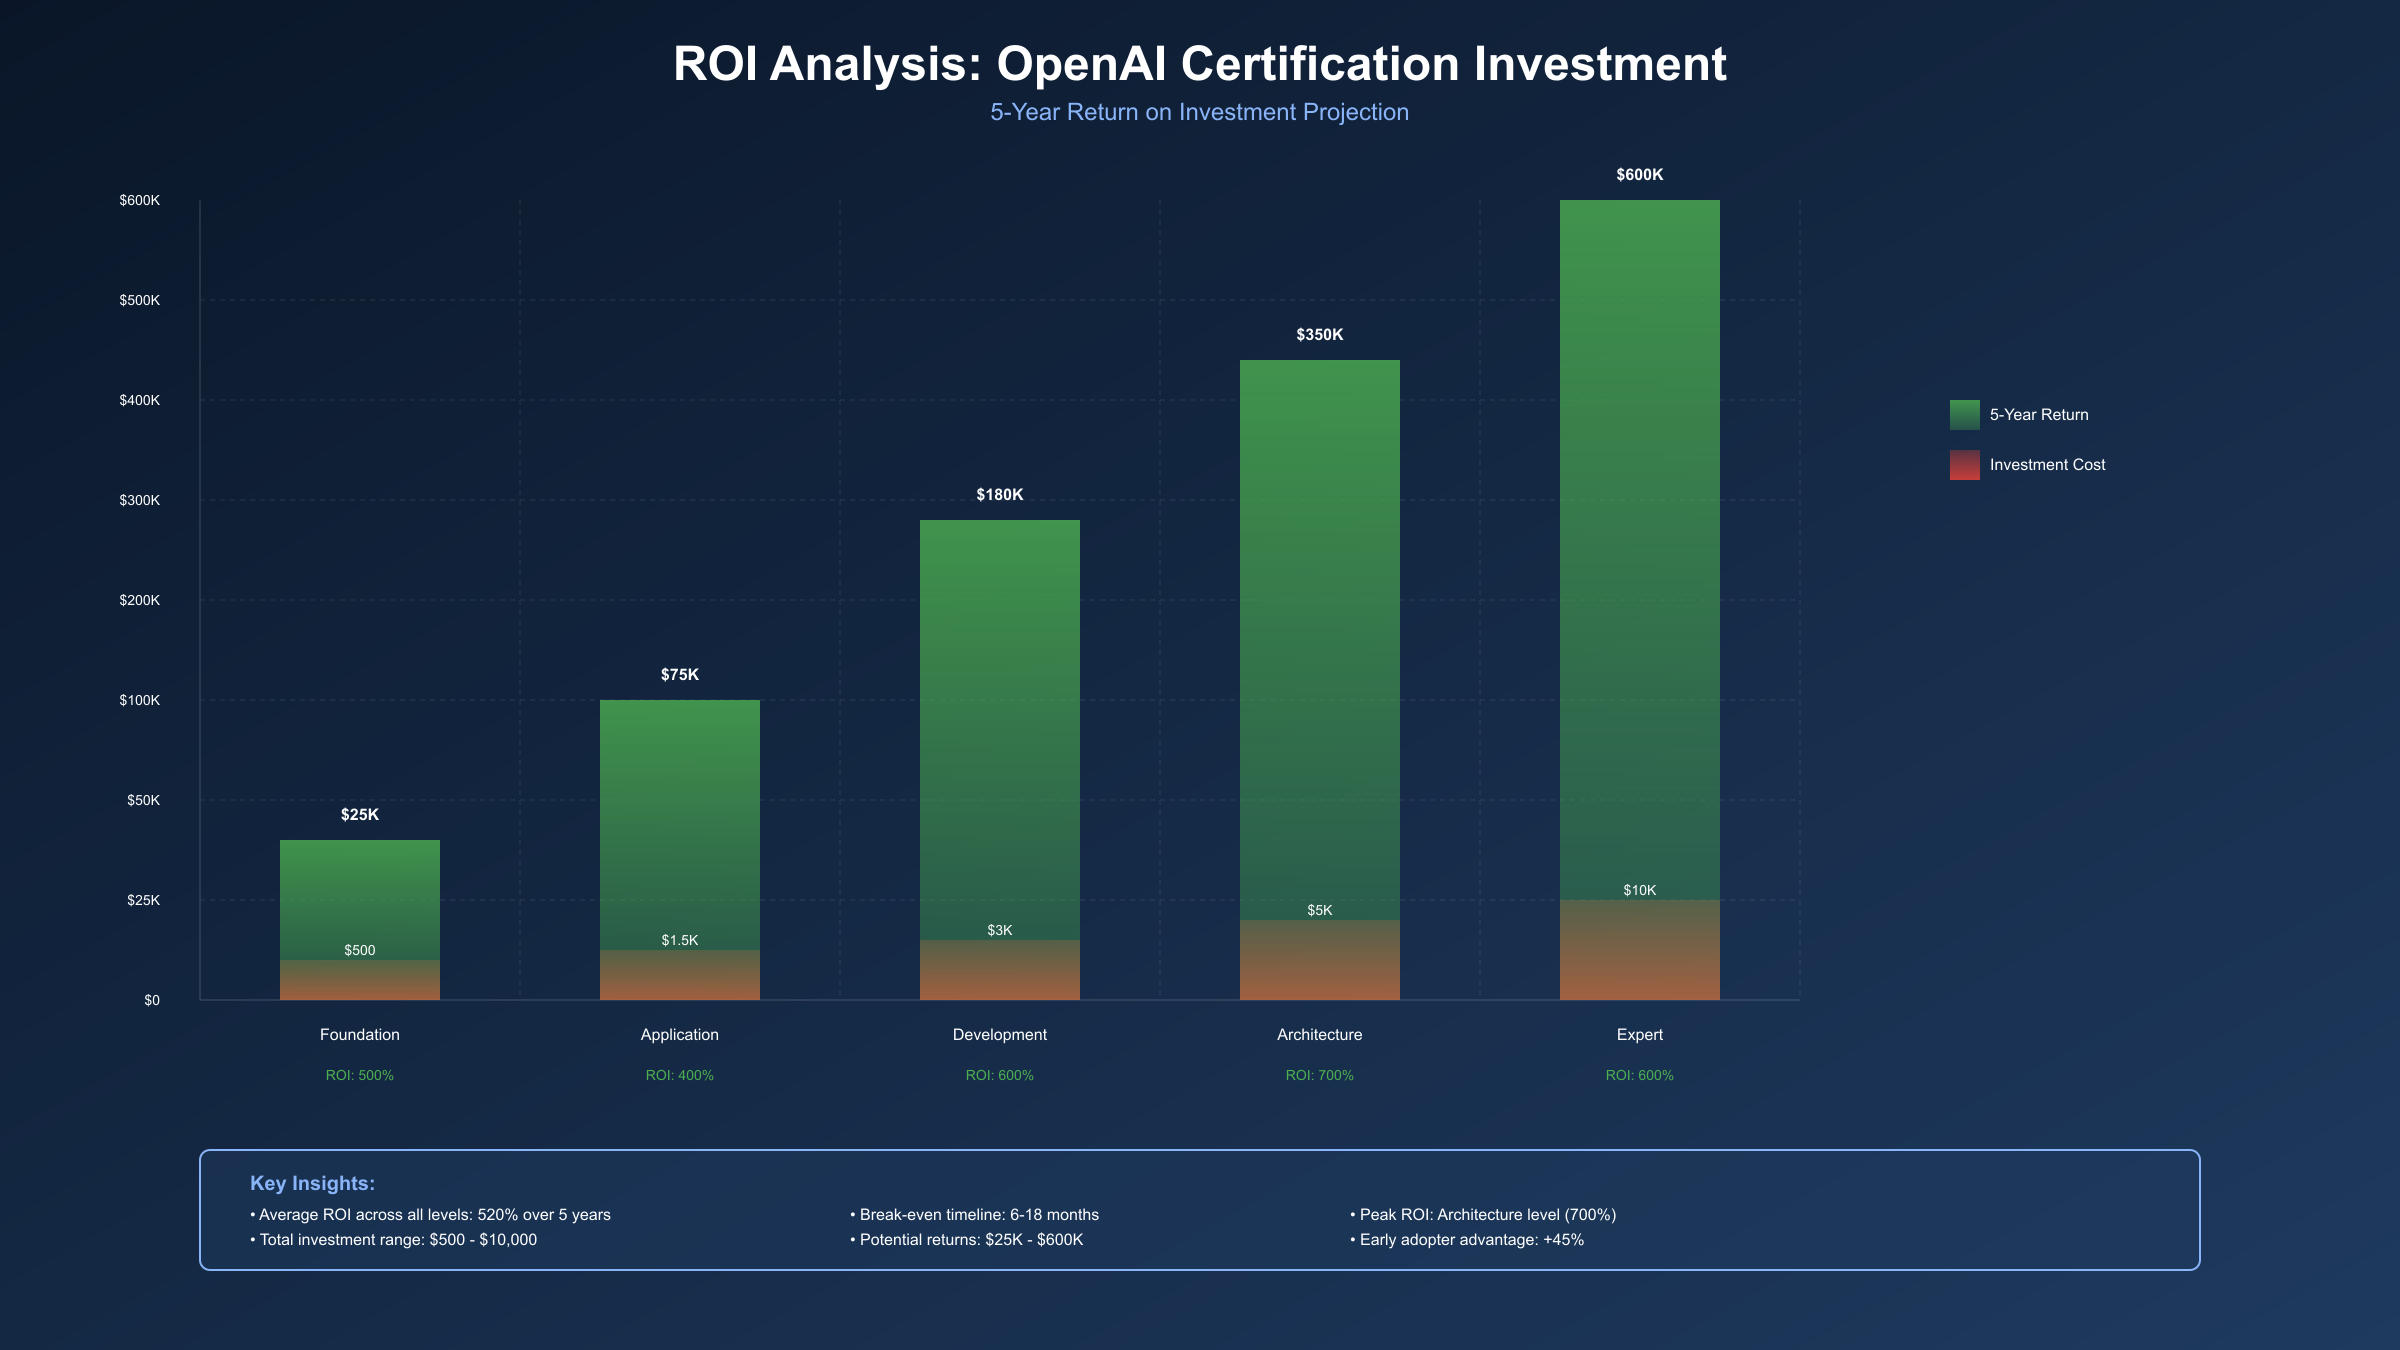Click the green 5-Year Return legend swatch
2400x1350 pixels.
(1964, 415)
